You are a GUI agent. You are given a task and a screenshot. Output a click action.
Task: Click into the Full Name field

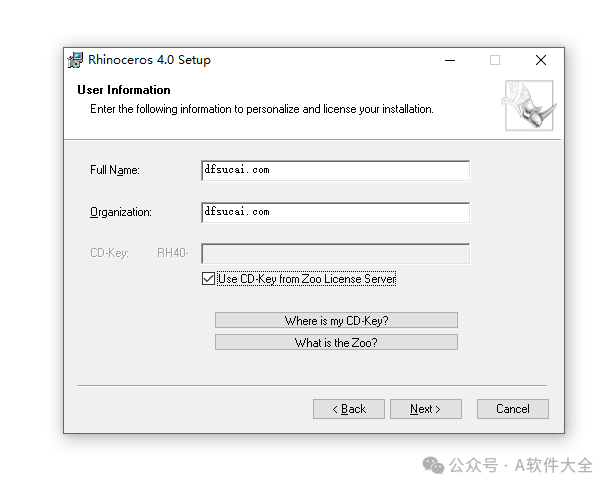pyautogui.click(x=336, y=171)
